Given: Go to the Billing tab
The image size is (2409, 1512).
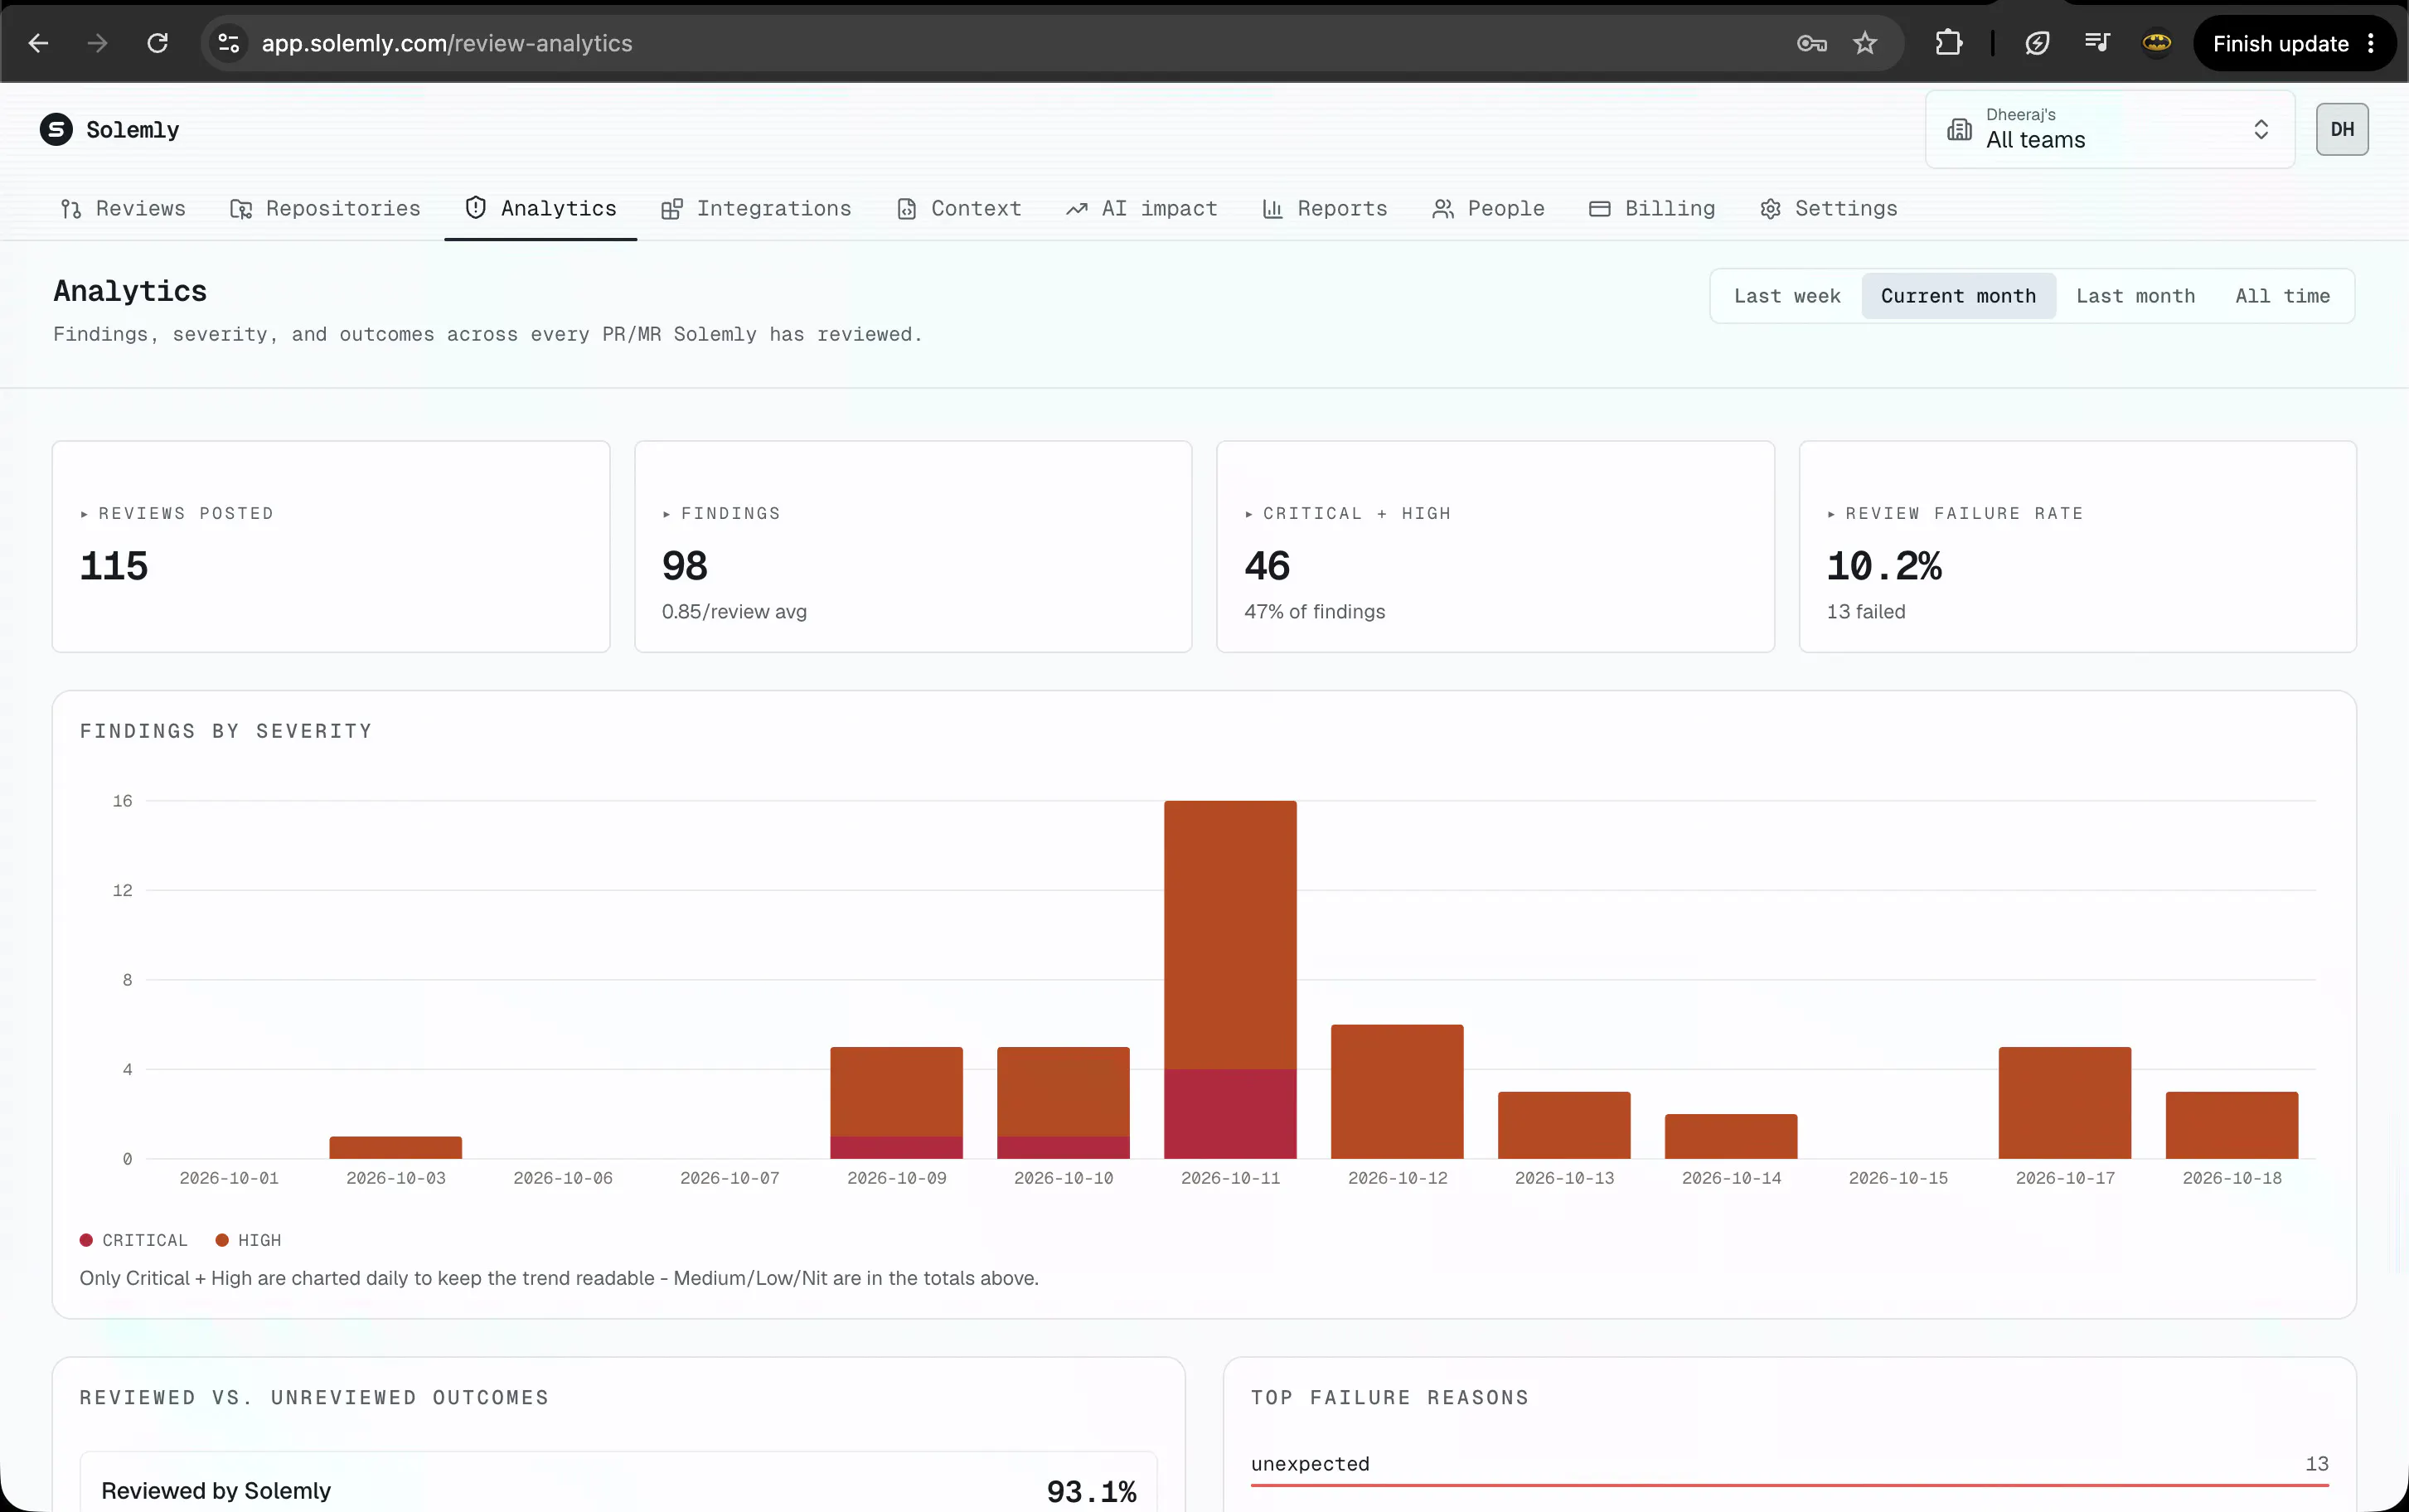Looking at the screenshot, I should [1652, 208].
